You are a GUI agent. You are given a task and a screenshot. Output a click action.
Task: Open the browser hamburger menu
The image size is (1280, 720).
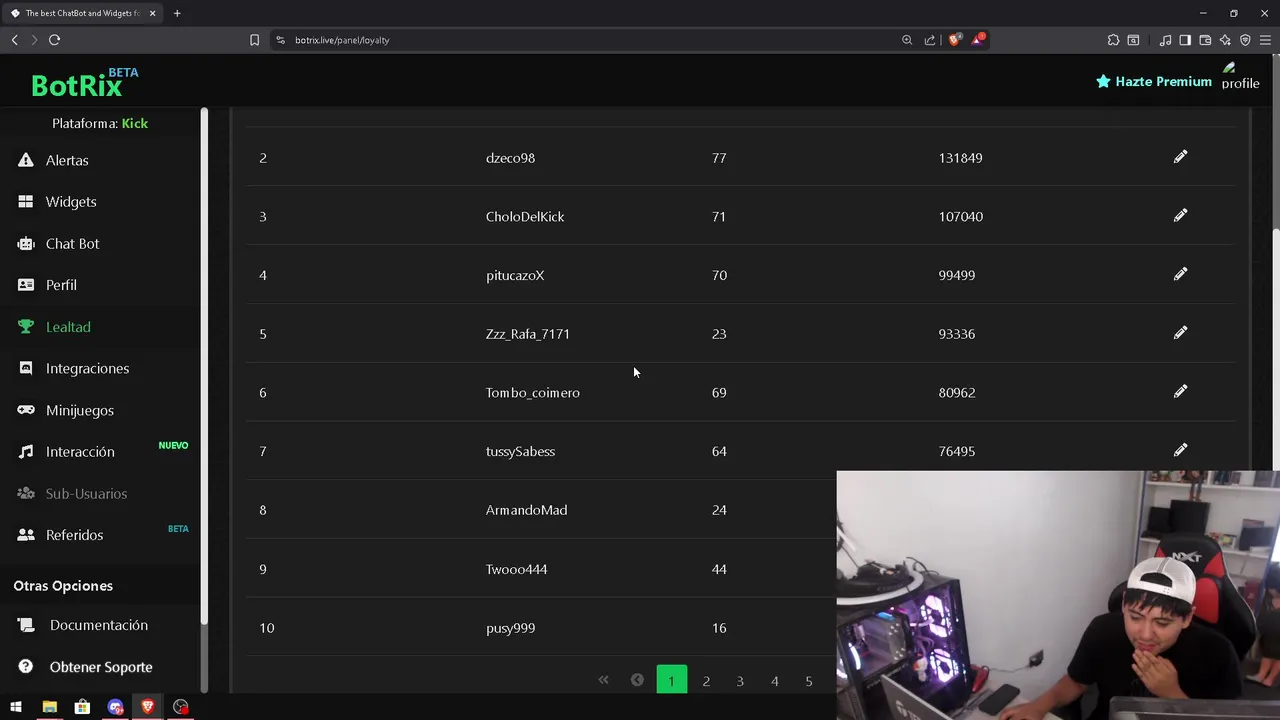1265,40
